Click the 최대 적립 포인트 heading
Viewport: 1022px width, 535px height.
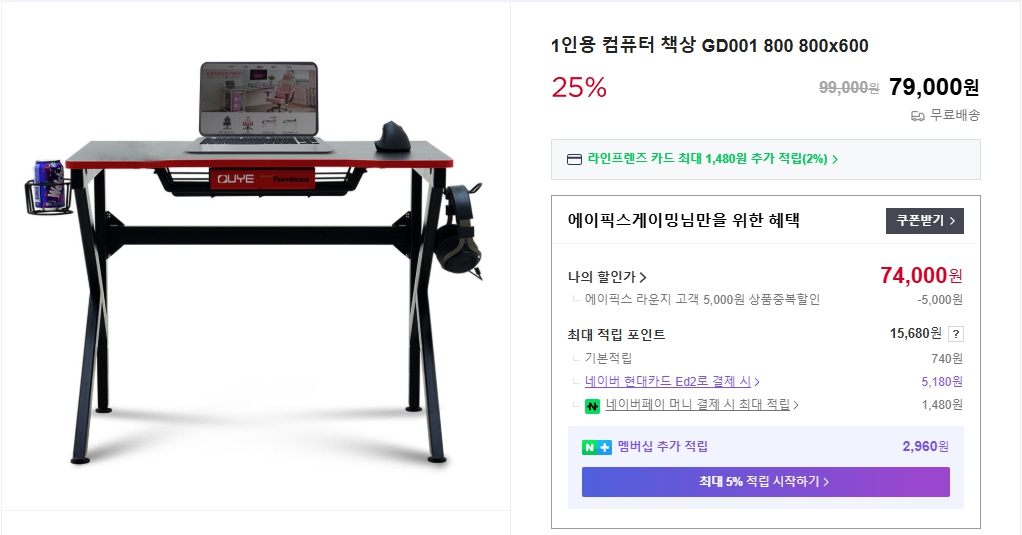[x=616, y=334]
